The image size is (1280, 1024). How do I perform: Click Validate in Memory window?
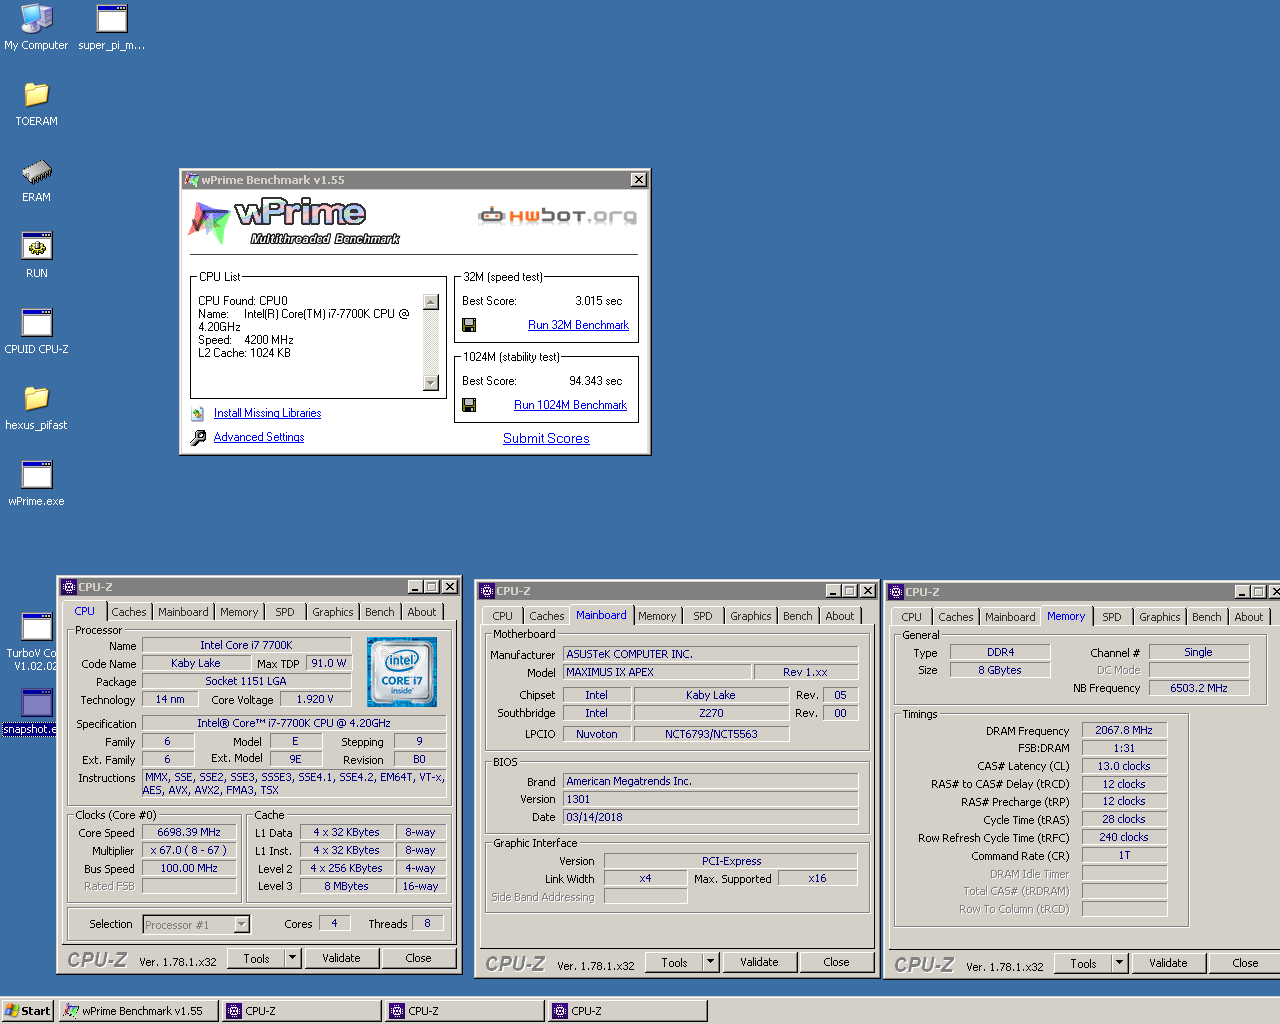(x=1168, y=963)
